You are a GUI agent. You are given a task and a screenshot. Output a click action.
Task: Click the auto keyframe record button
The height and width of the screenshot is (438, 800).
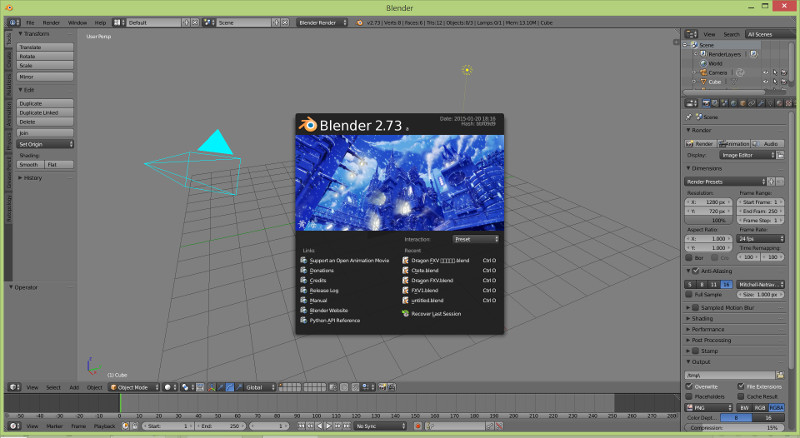[417, 426]
